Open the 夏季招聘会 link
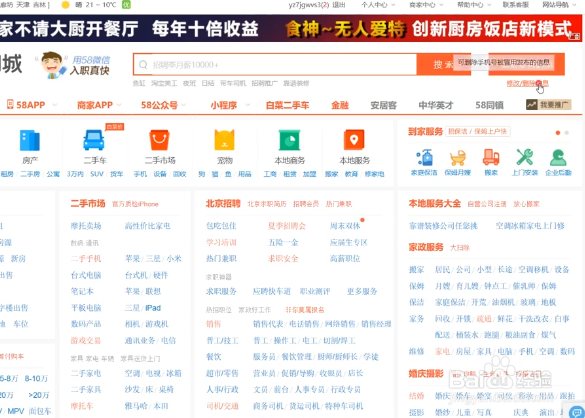Viewport: 585px width, 418px height. [x=287, y=226]
